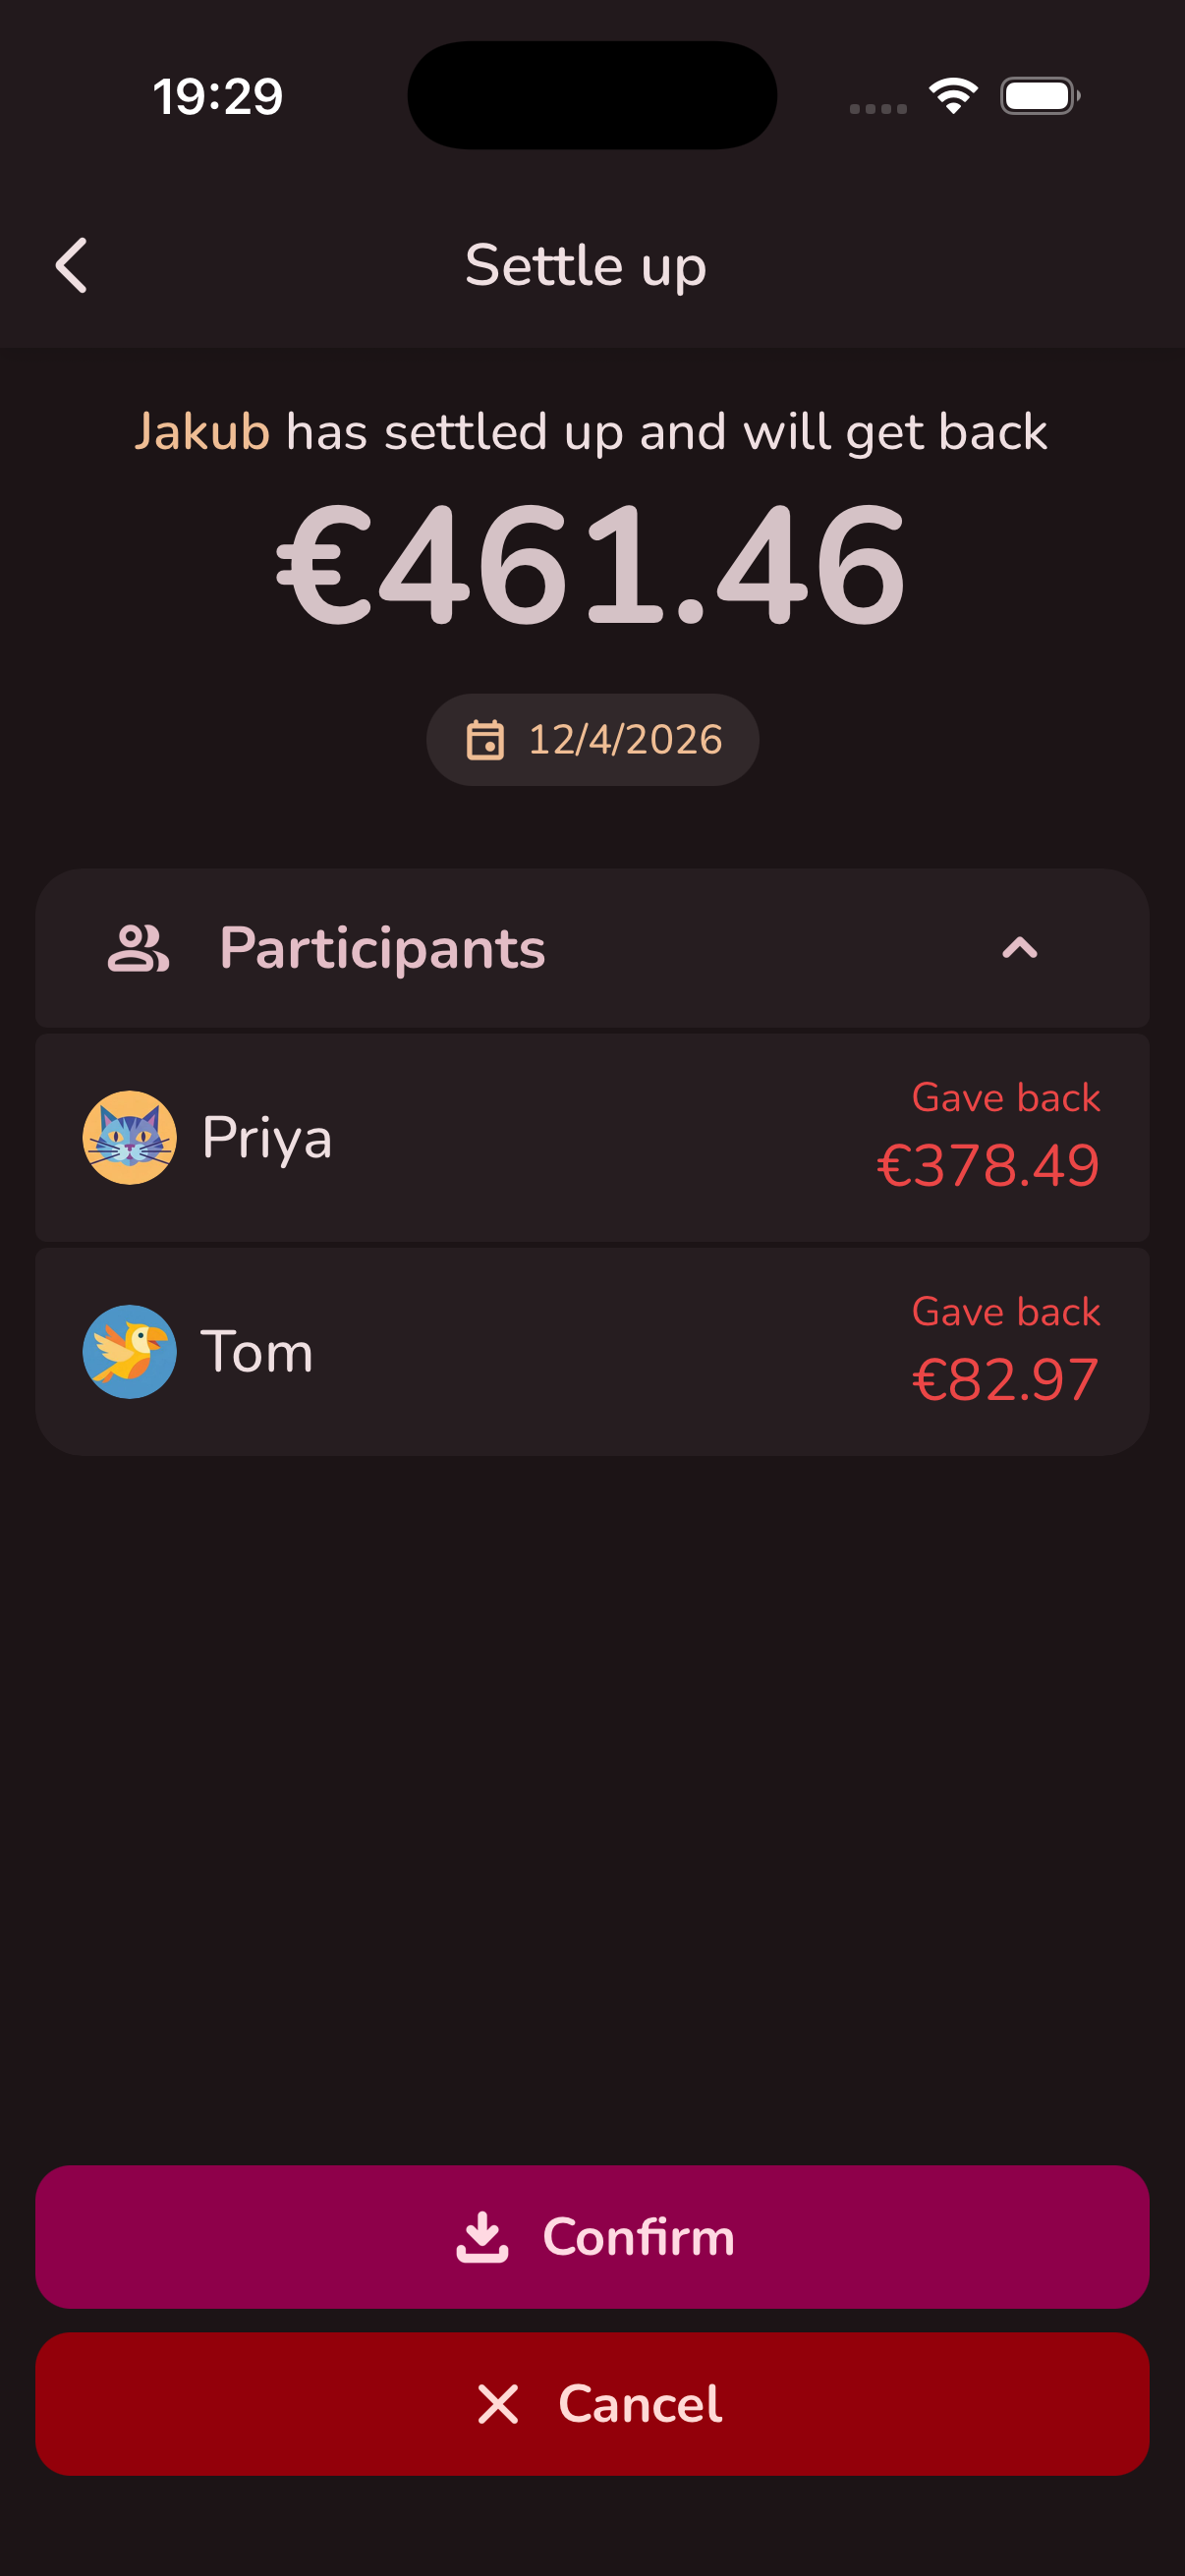Tap Priya's €378.49 gave back amount
This screenshot has width=1185, height=2576.
coord(987,1165)
